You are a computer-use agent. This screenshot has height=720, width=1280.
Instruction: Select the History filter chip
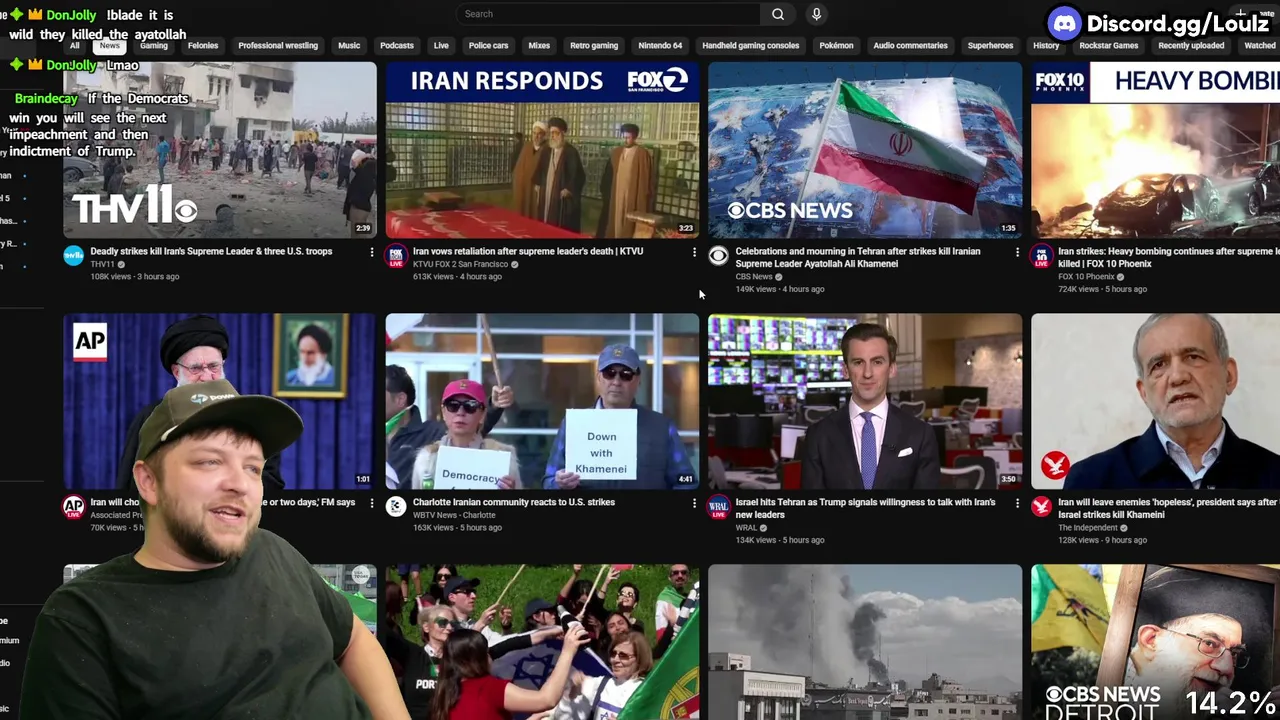1046,46
